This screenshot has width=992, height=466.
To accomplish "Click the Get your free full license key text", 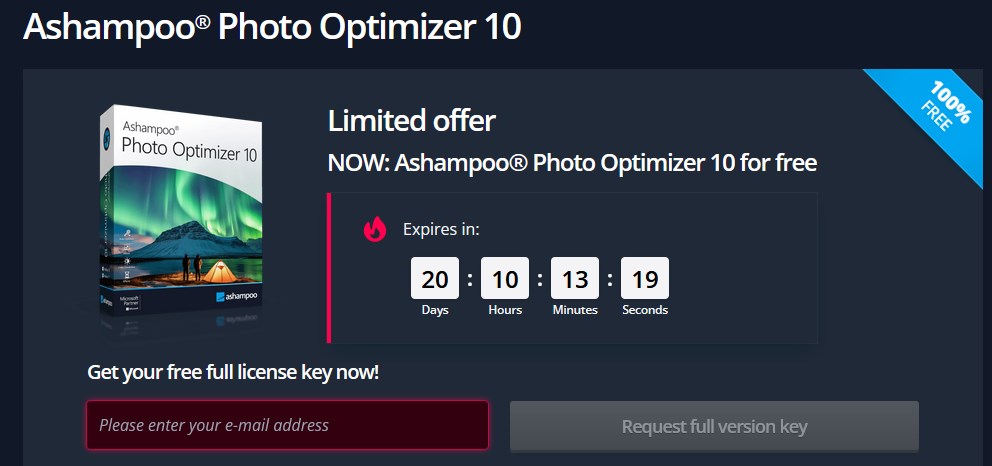I will (x=233, y=373).
